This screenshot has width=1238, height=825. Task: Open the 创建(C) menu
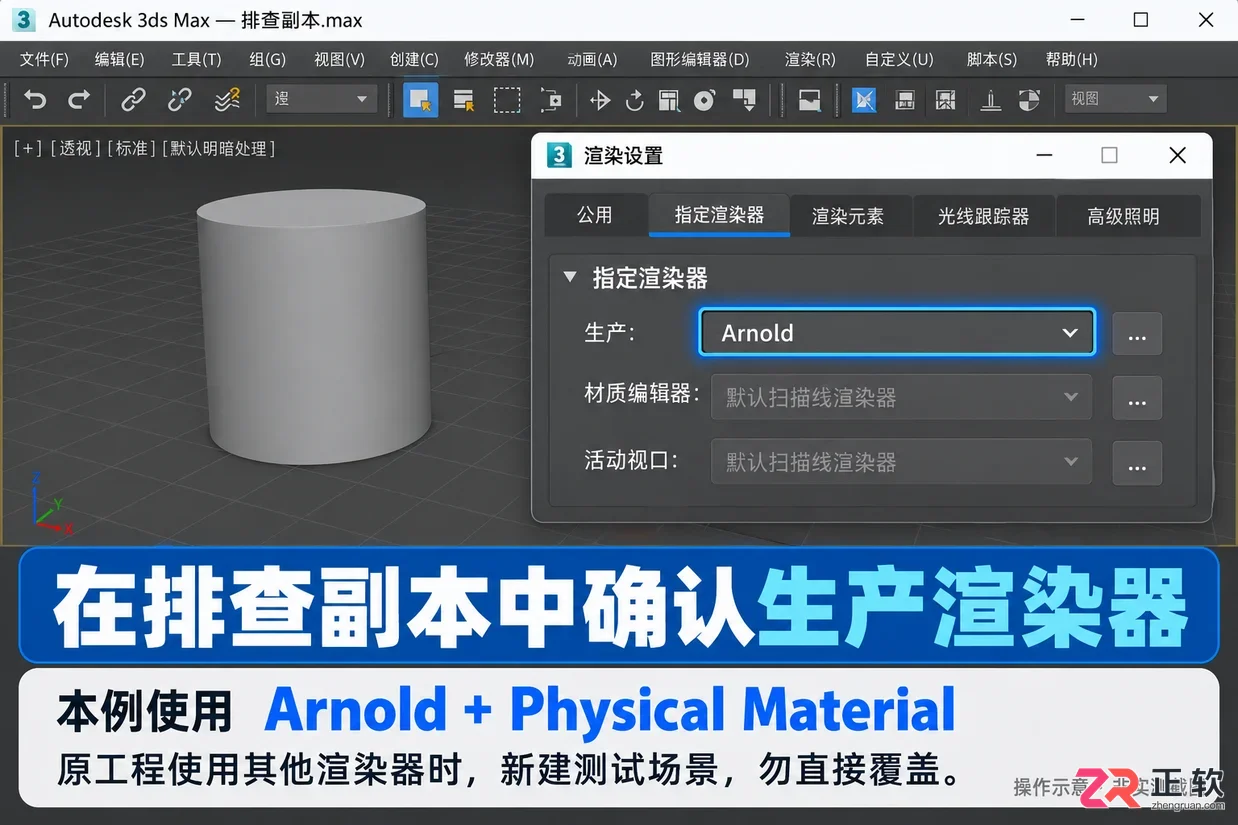414,59
